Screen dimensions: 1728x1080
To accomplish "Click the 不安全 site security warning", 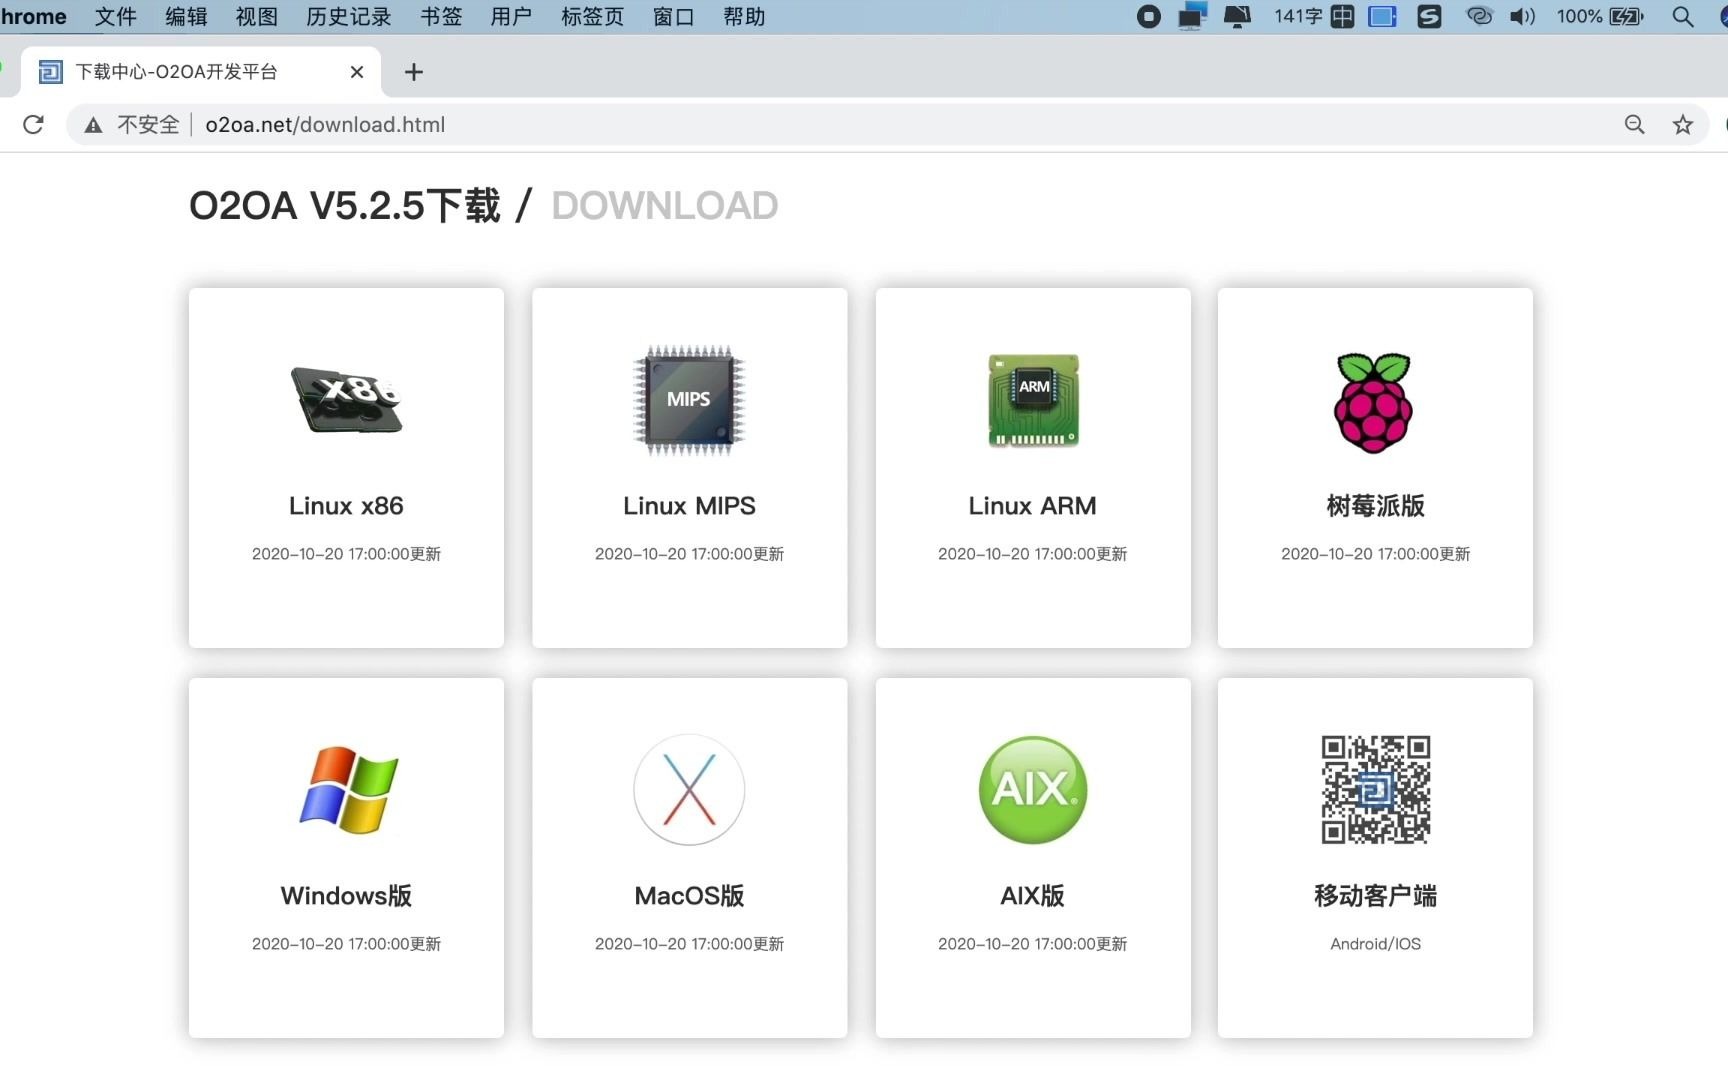I will click(x=132, y=124).
